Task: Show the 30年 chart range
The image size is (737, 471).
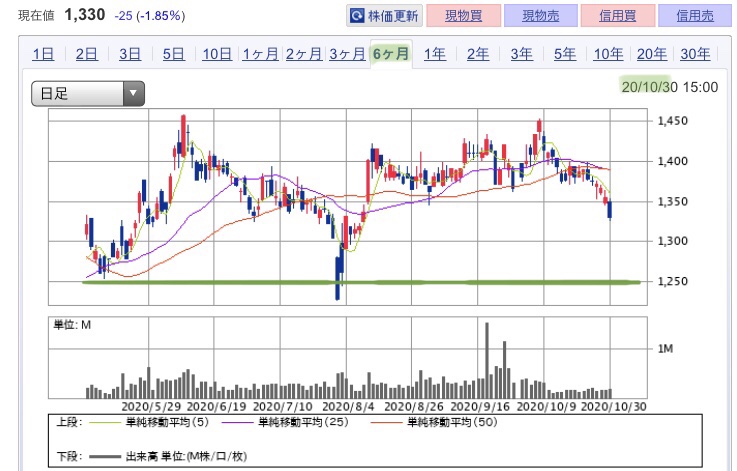Action: (x=695, y=54)
